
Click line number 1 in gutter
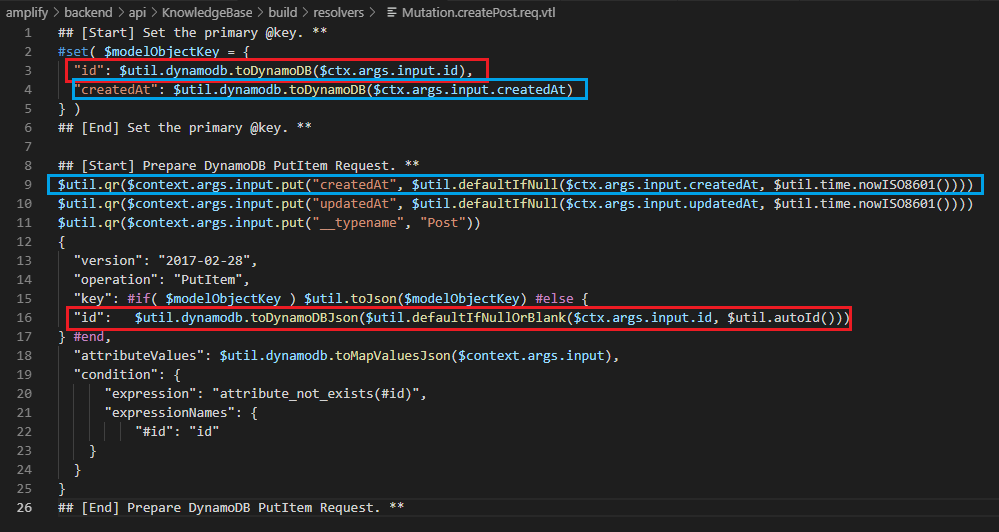pos(27,32)
